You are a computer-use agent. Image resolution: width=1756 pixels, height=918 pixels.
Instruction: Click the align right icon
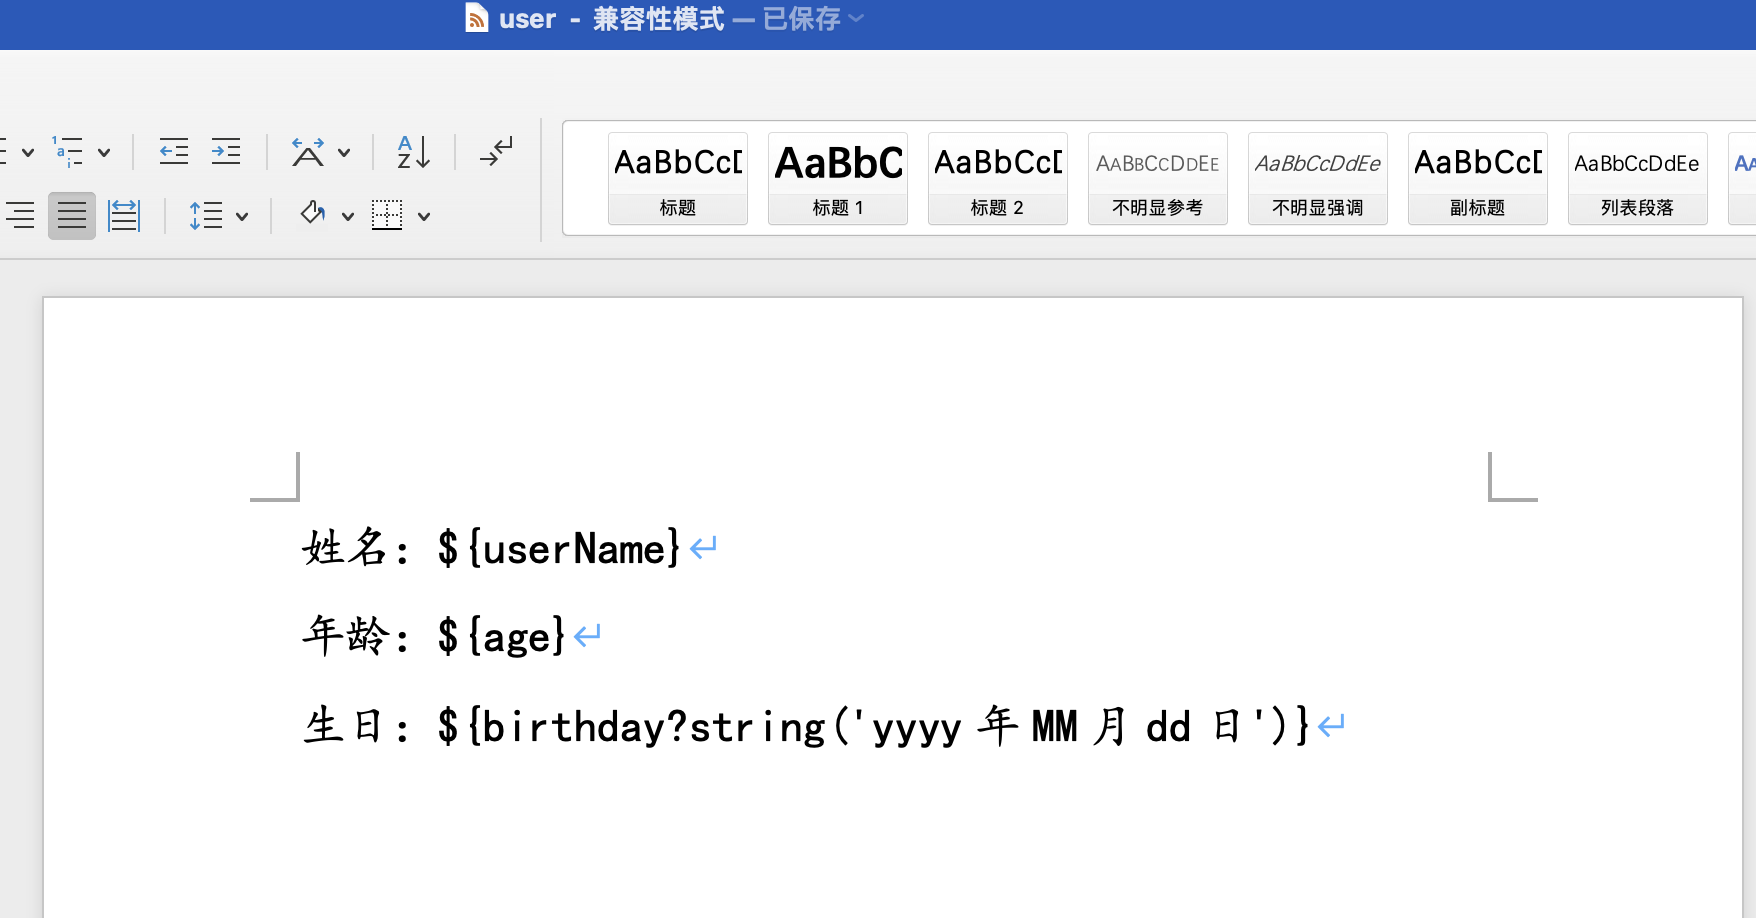tap(20, 215)
